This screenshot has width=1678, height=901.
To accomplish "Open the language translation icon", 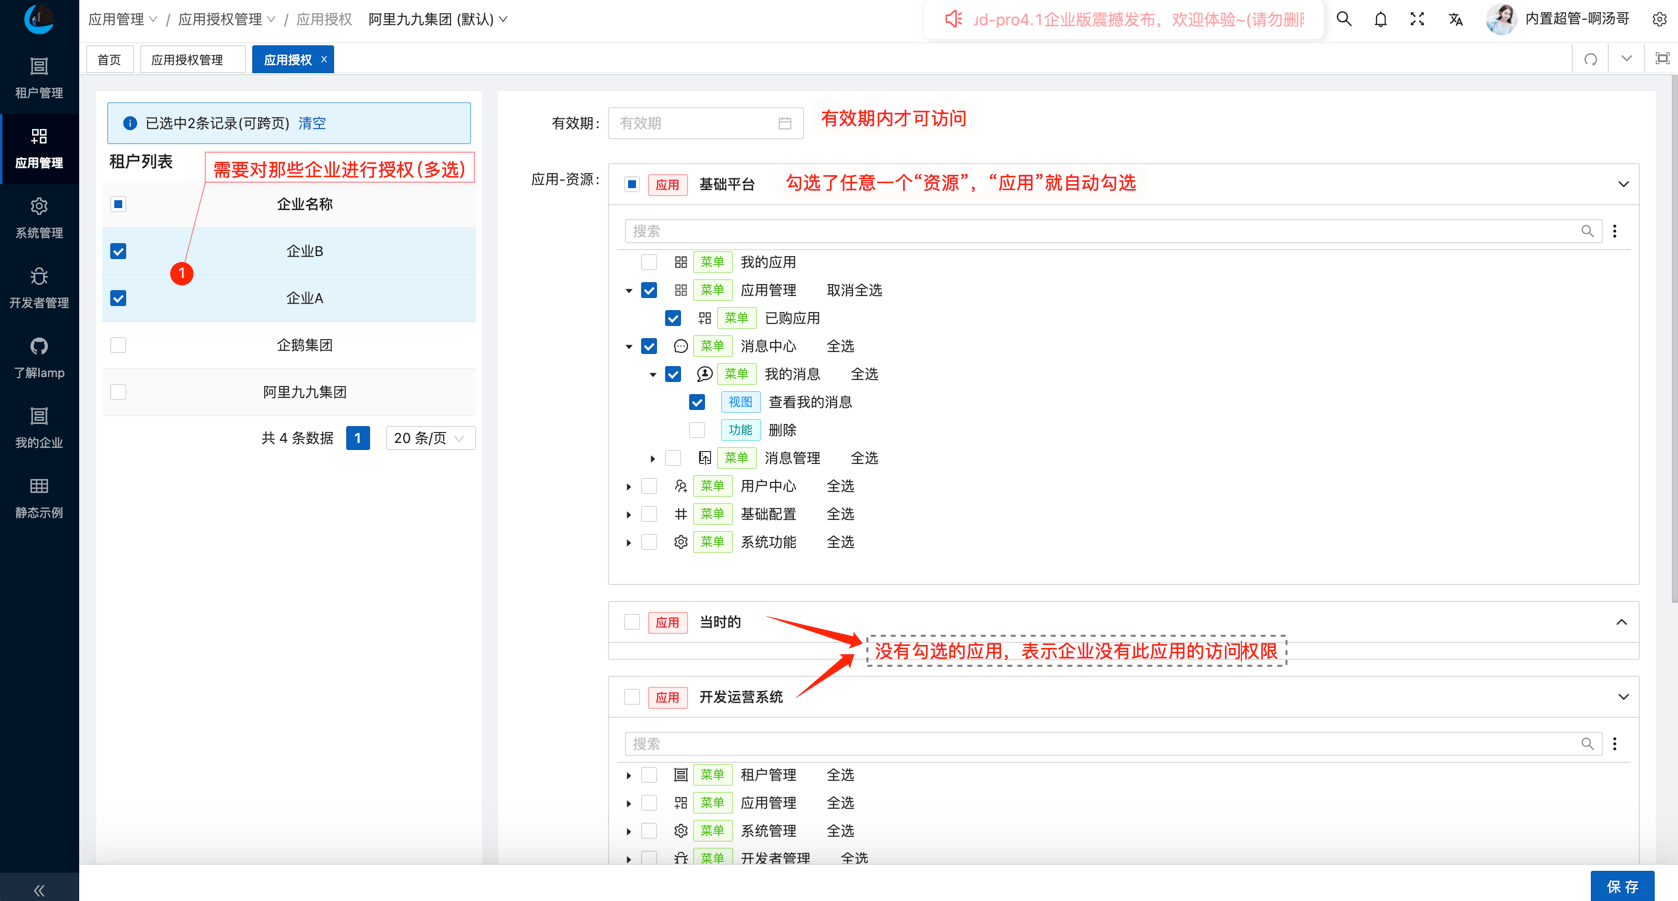I will tap(1455, 19).
